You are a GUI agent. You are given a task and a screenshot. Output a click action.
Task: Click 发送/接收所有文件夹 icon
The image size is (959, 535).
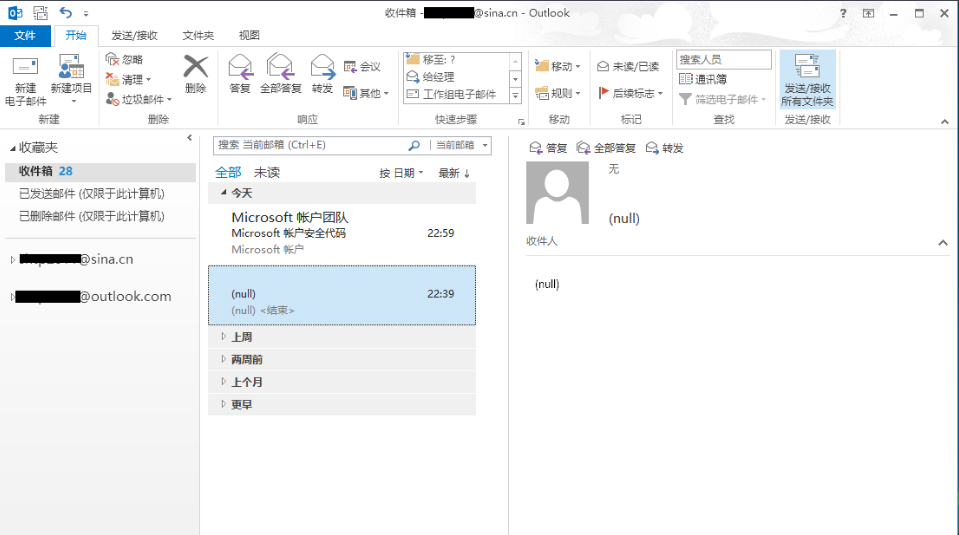pyautogui.click(x=807, y=70)
